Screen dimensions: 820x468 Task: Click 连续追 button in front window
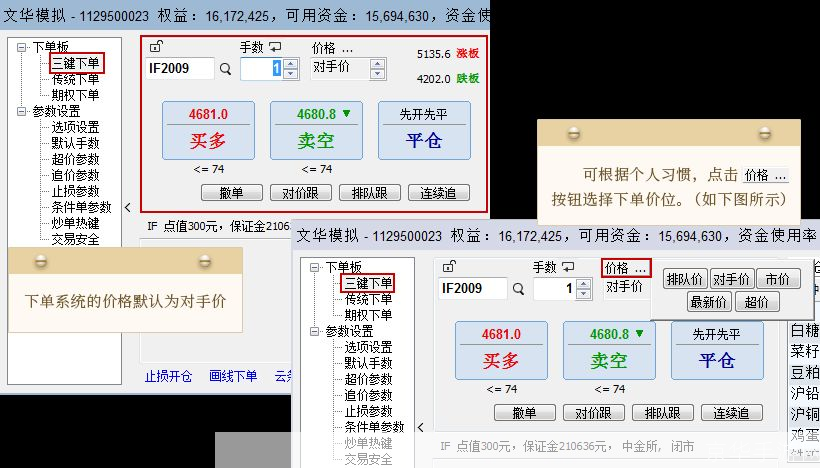coord(732,413)
